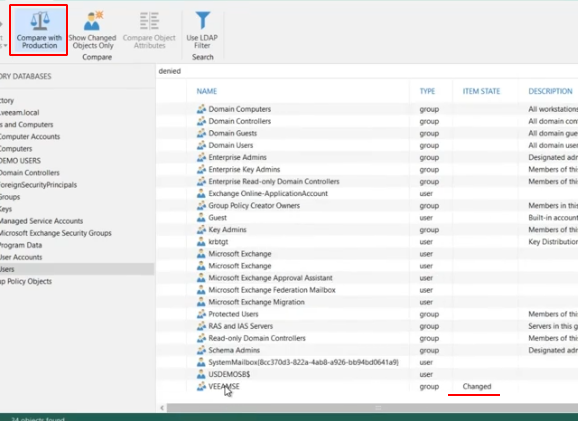Open Microsoft Exchange Security Groups node
This screenshot has height=421, width=578.
tap(55, 233)
